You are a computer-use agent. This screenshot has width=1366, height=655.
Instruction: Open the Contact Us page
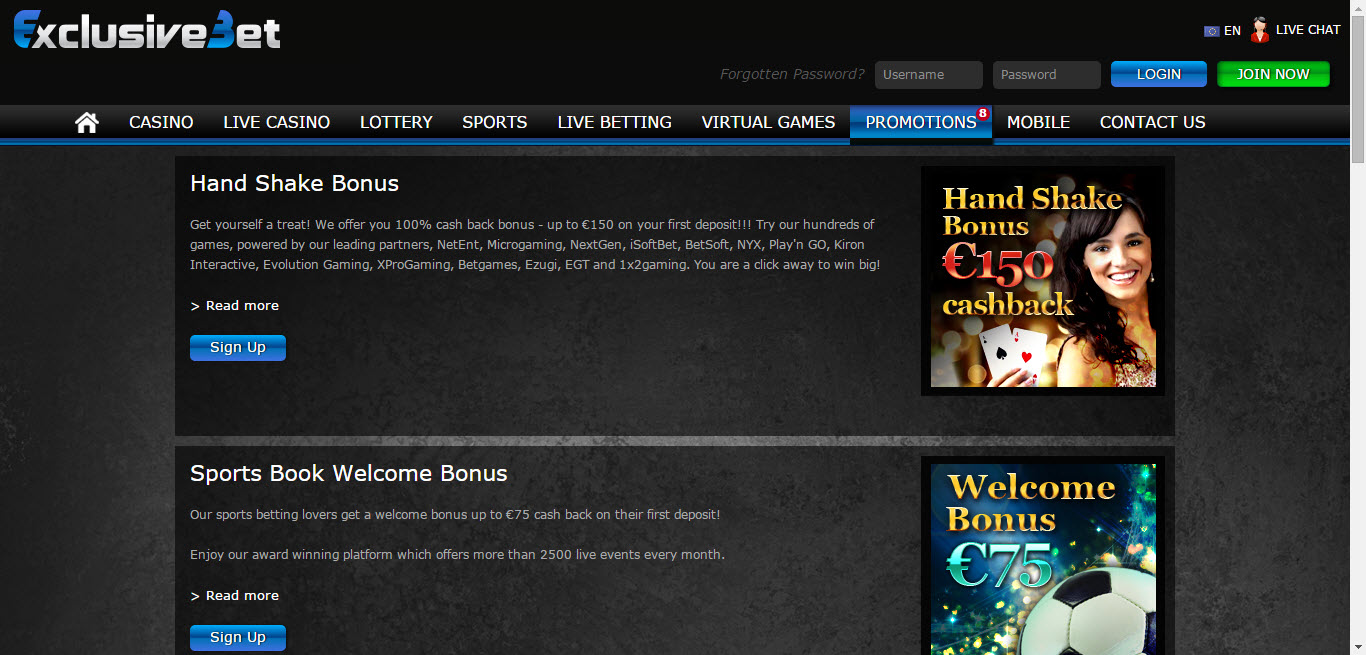[x=1152, y=122]
